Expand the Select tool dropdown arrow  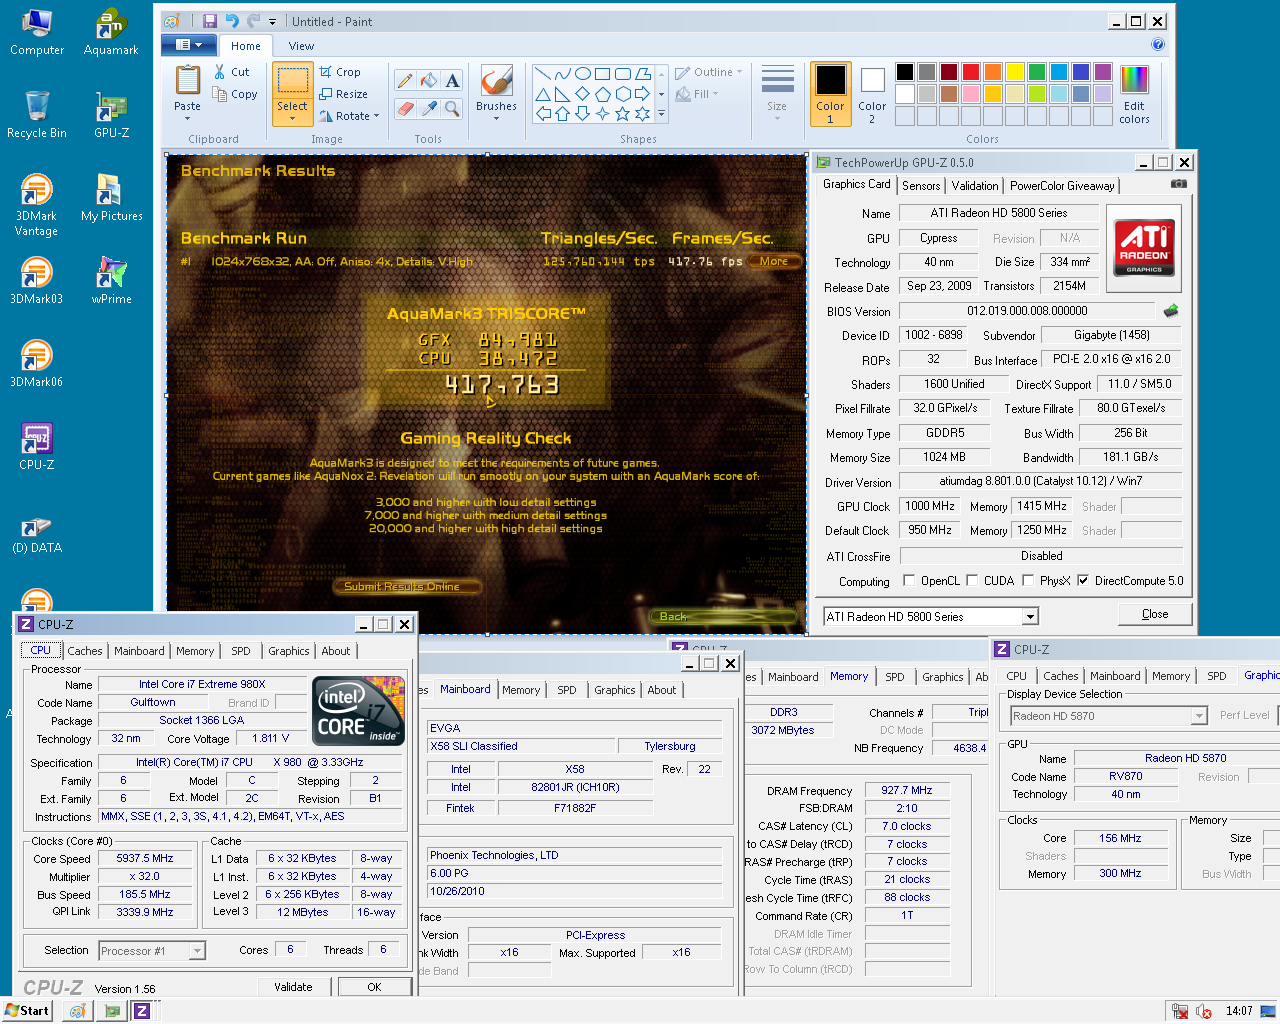(292, 119)
